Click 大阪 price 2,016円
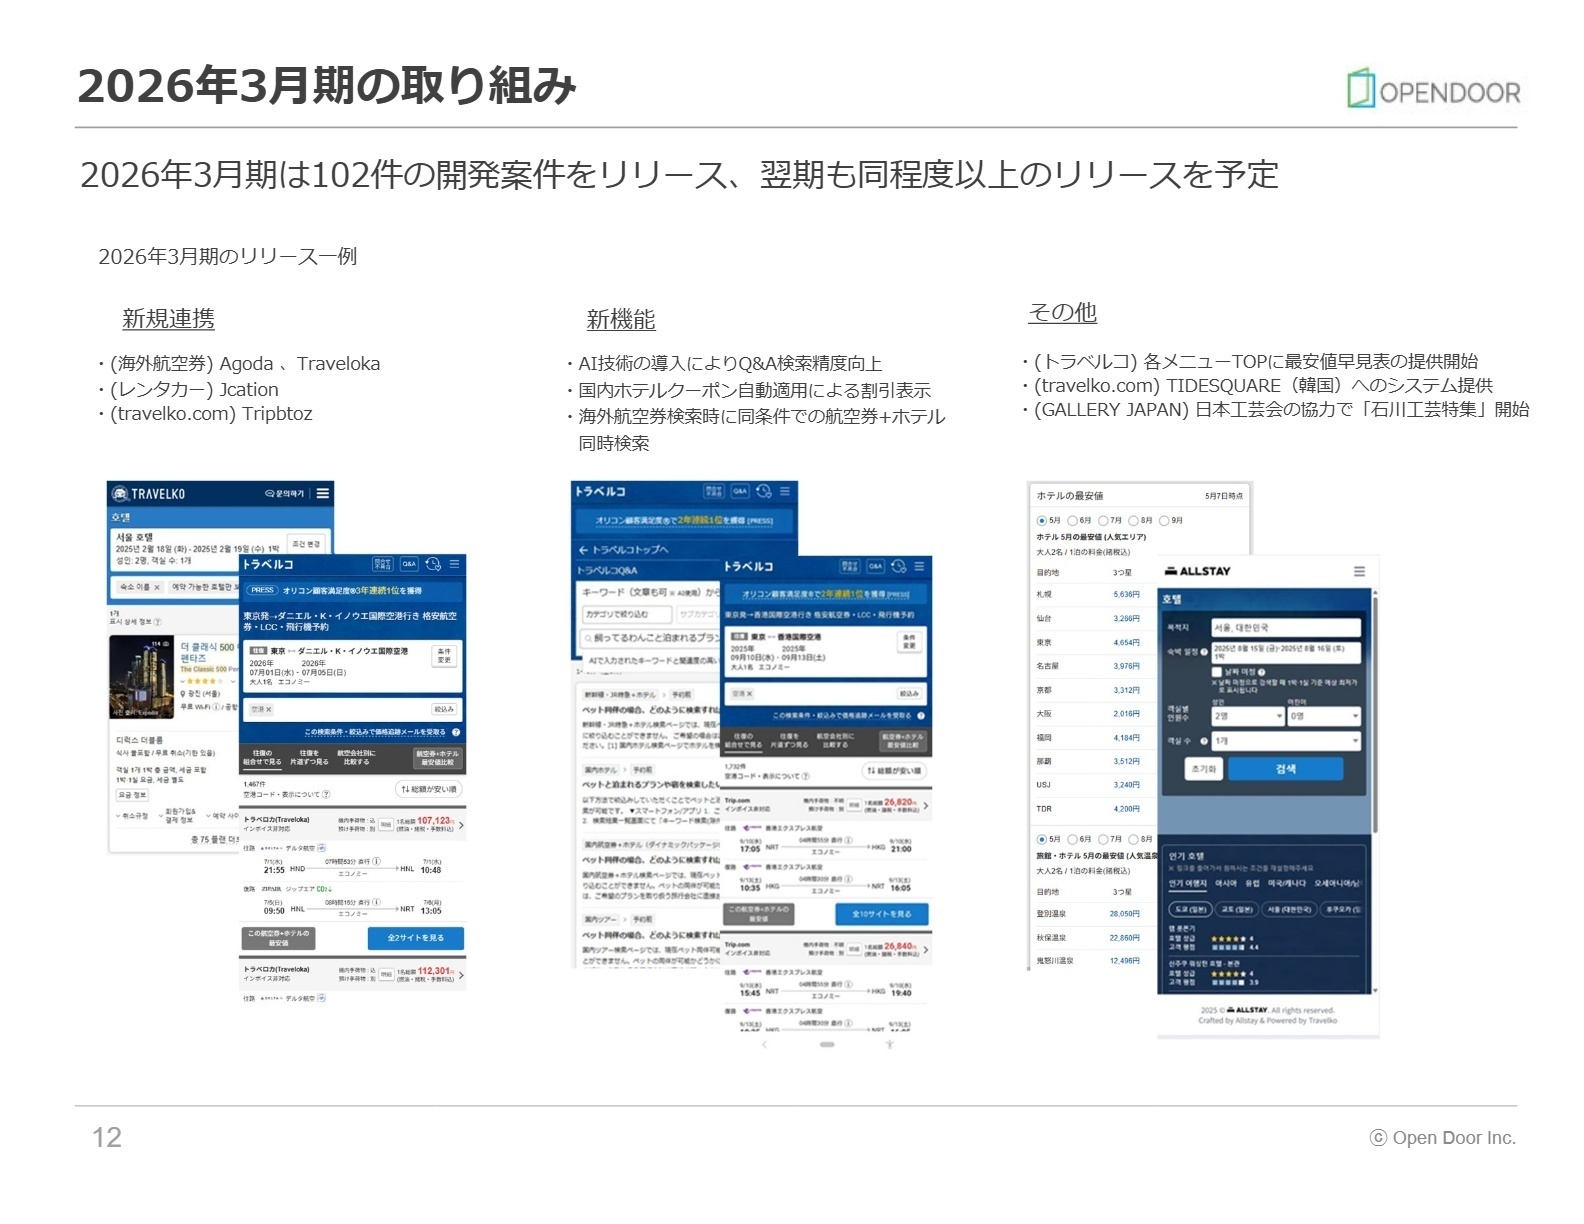Viewport: 1584px width, 1224px height. click(1126, 713)
